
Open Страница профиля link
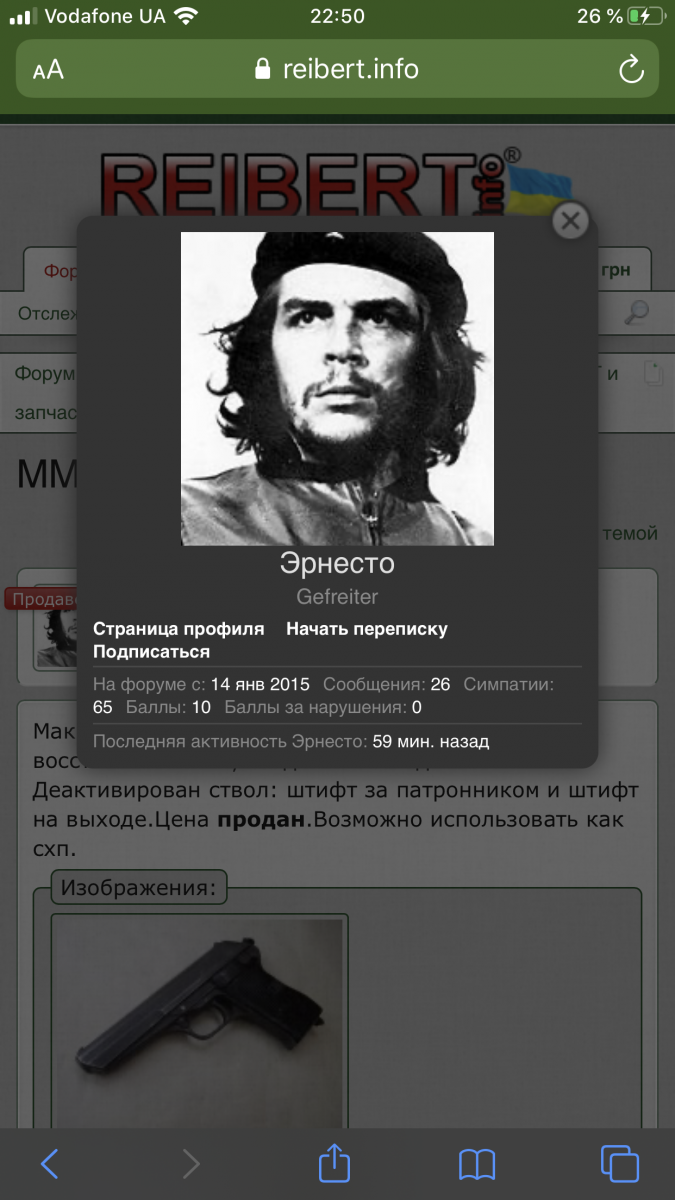[179, 629]
